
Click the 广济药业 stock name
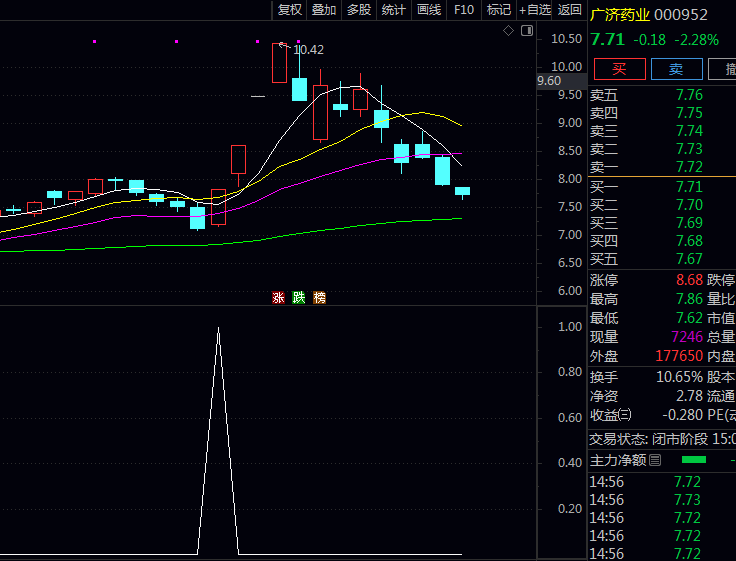coord(619,15)
